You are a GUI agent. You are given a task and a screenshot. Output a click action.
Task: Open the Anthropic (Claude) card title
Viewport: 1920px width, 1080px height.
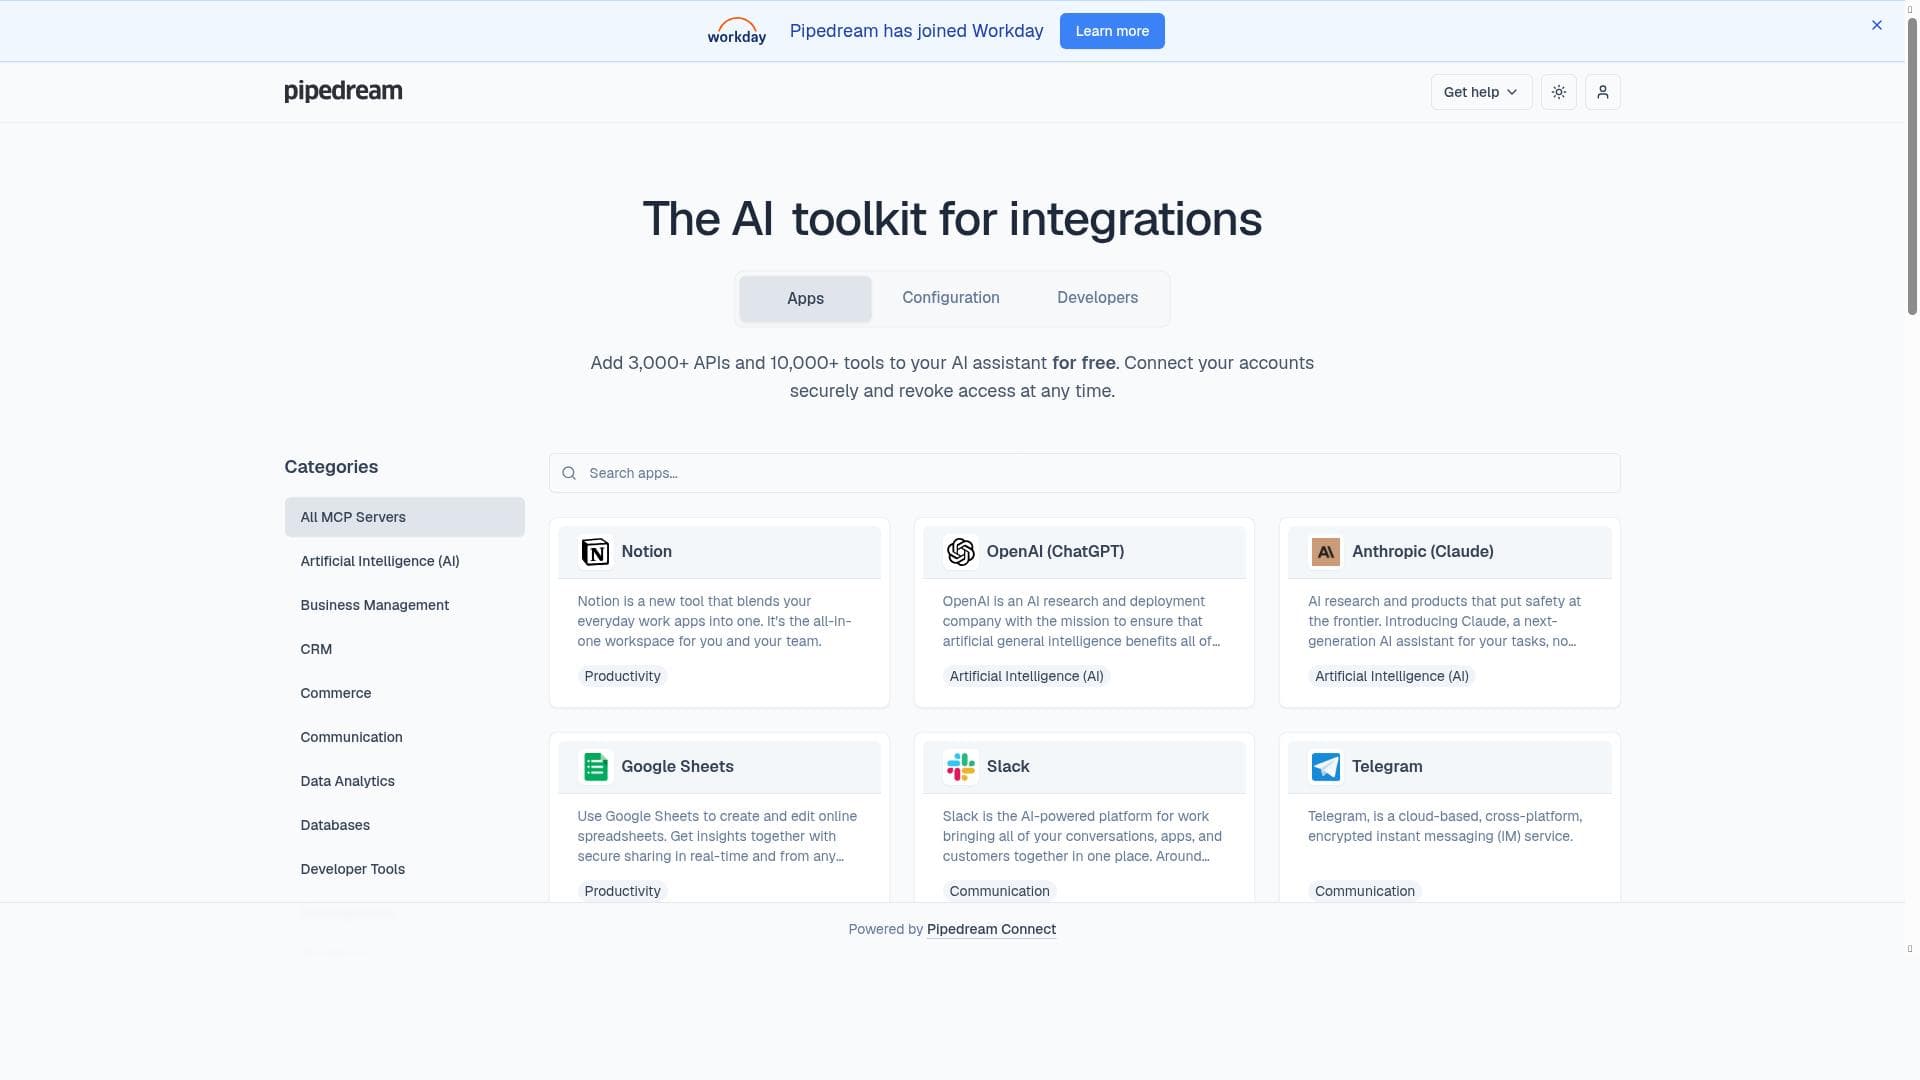[1422, 551]
